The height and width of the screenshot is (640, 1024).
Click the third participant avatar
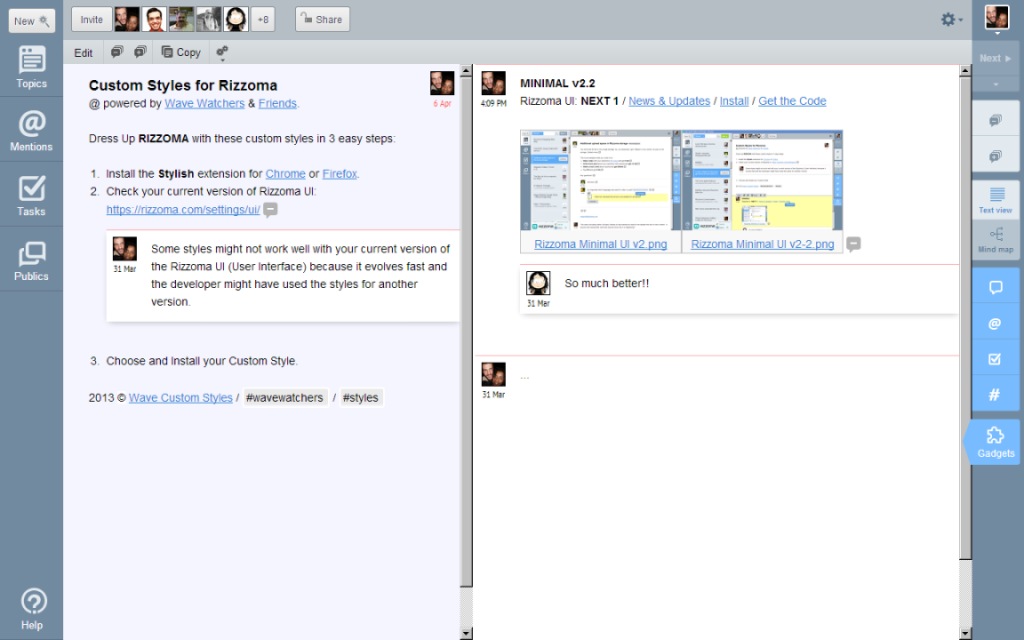[182, 20]
